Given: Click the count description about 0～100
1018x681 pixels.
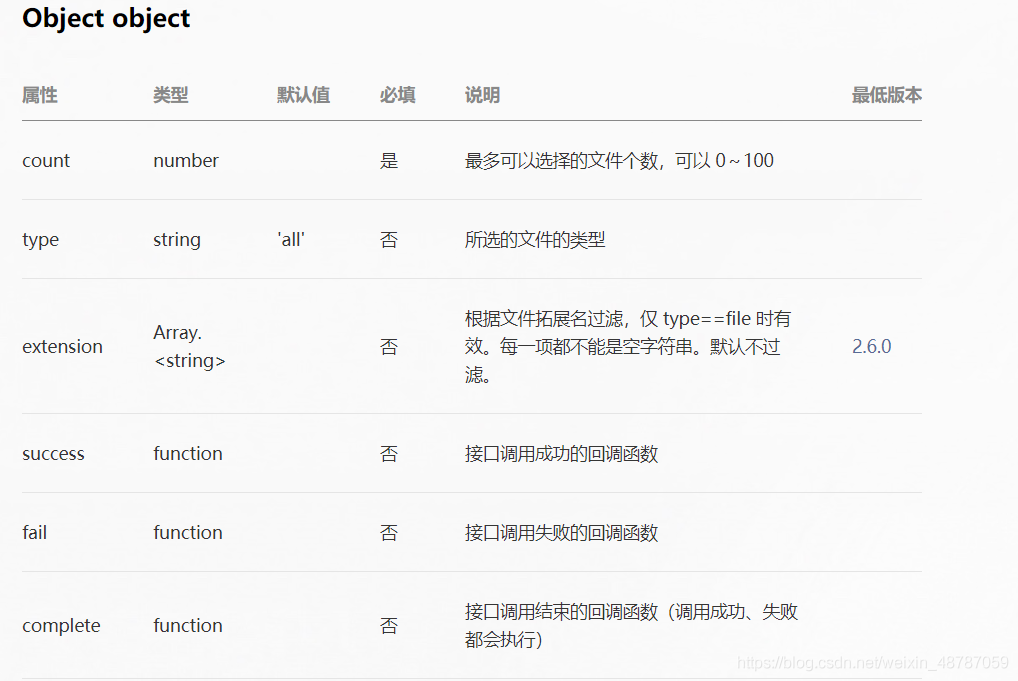Looking at the screenshot, I should click(619, 160).
